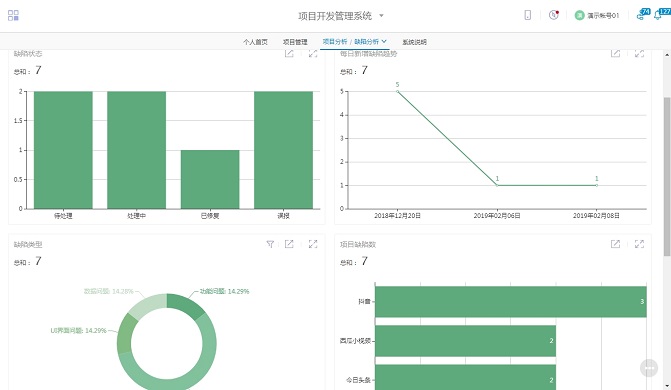671x390 pixels.
Task: Click the 缺陷状态 panel title
Action: (x=28, y=54)
